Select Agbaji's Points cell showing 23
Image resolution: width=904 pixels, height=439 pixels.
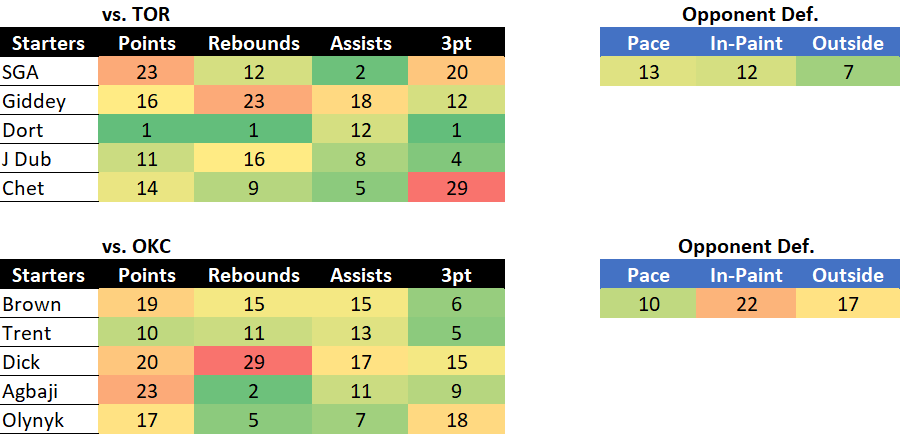[x=146, y=391]
